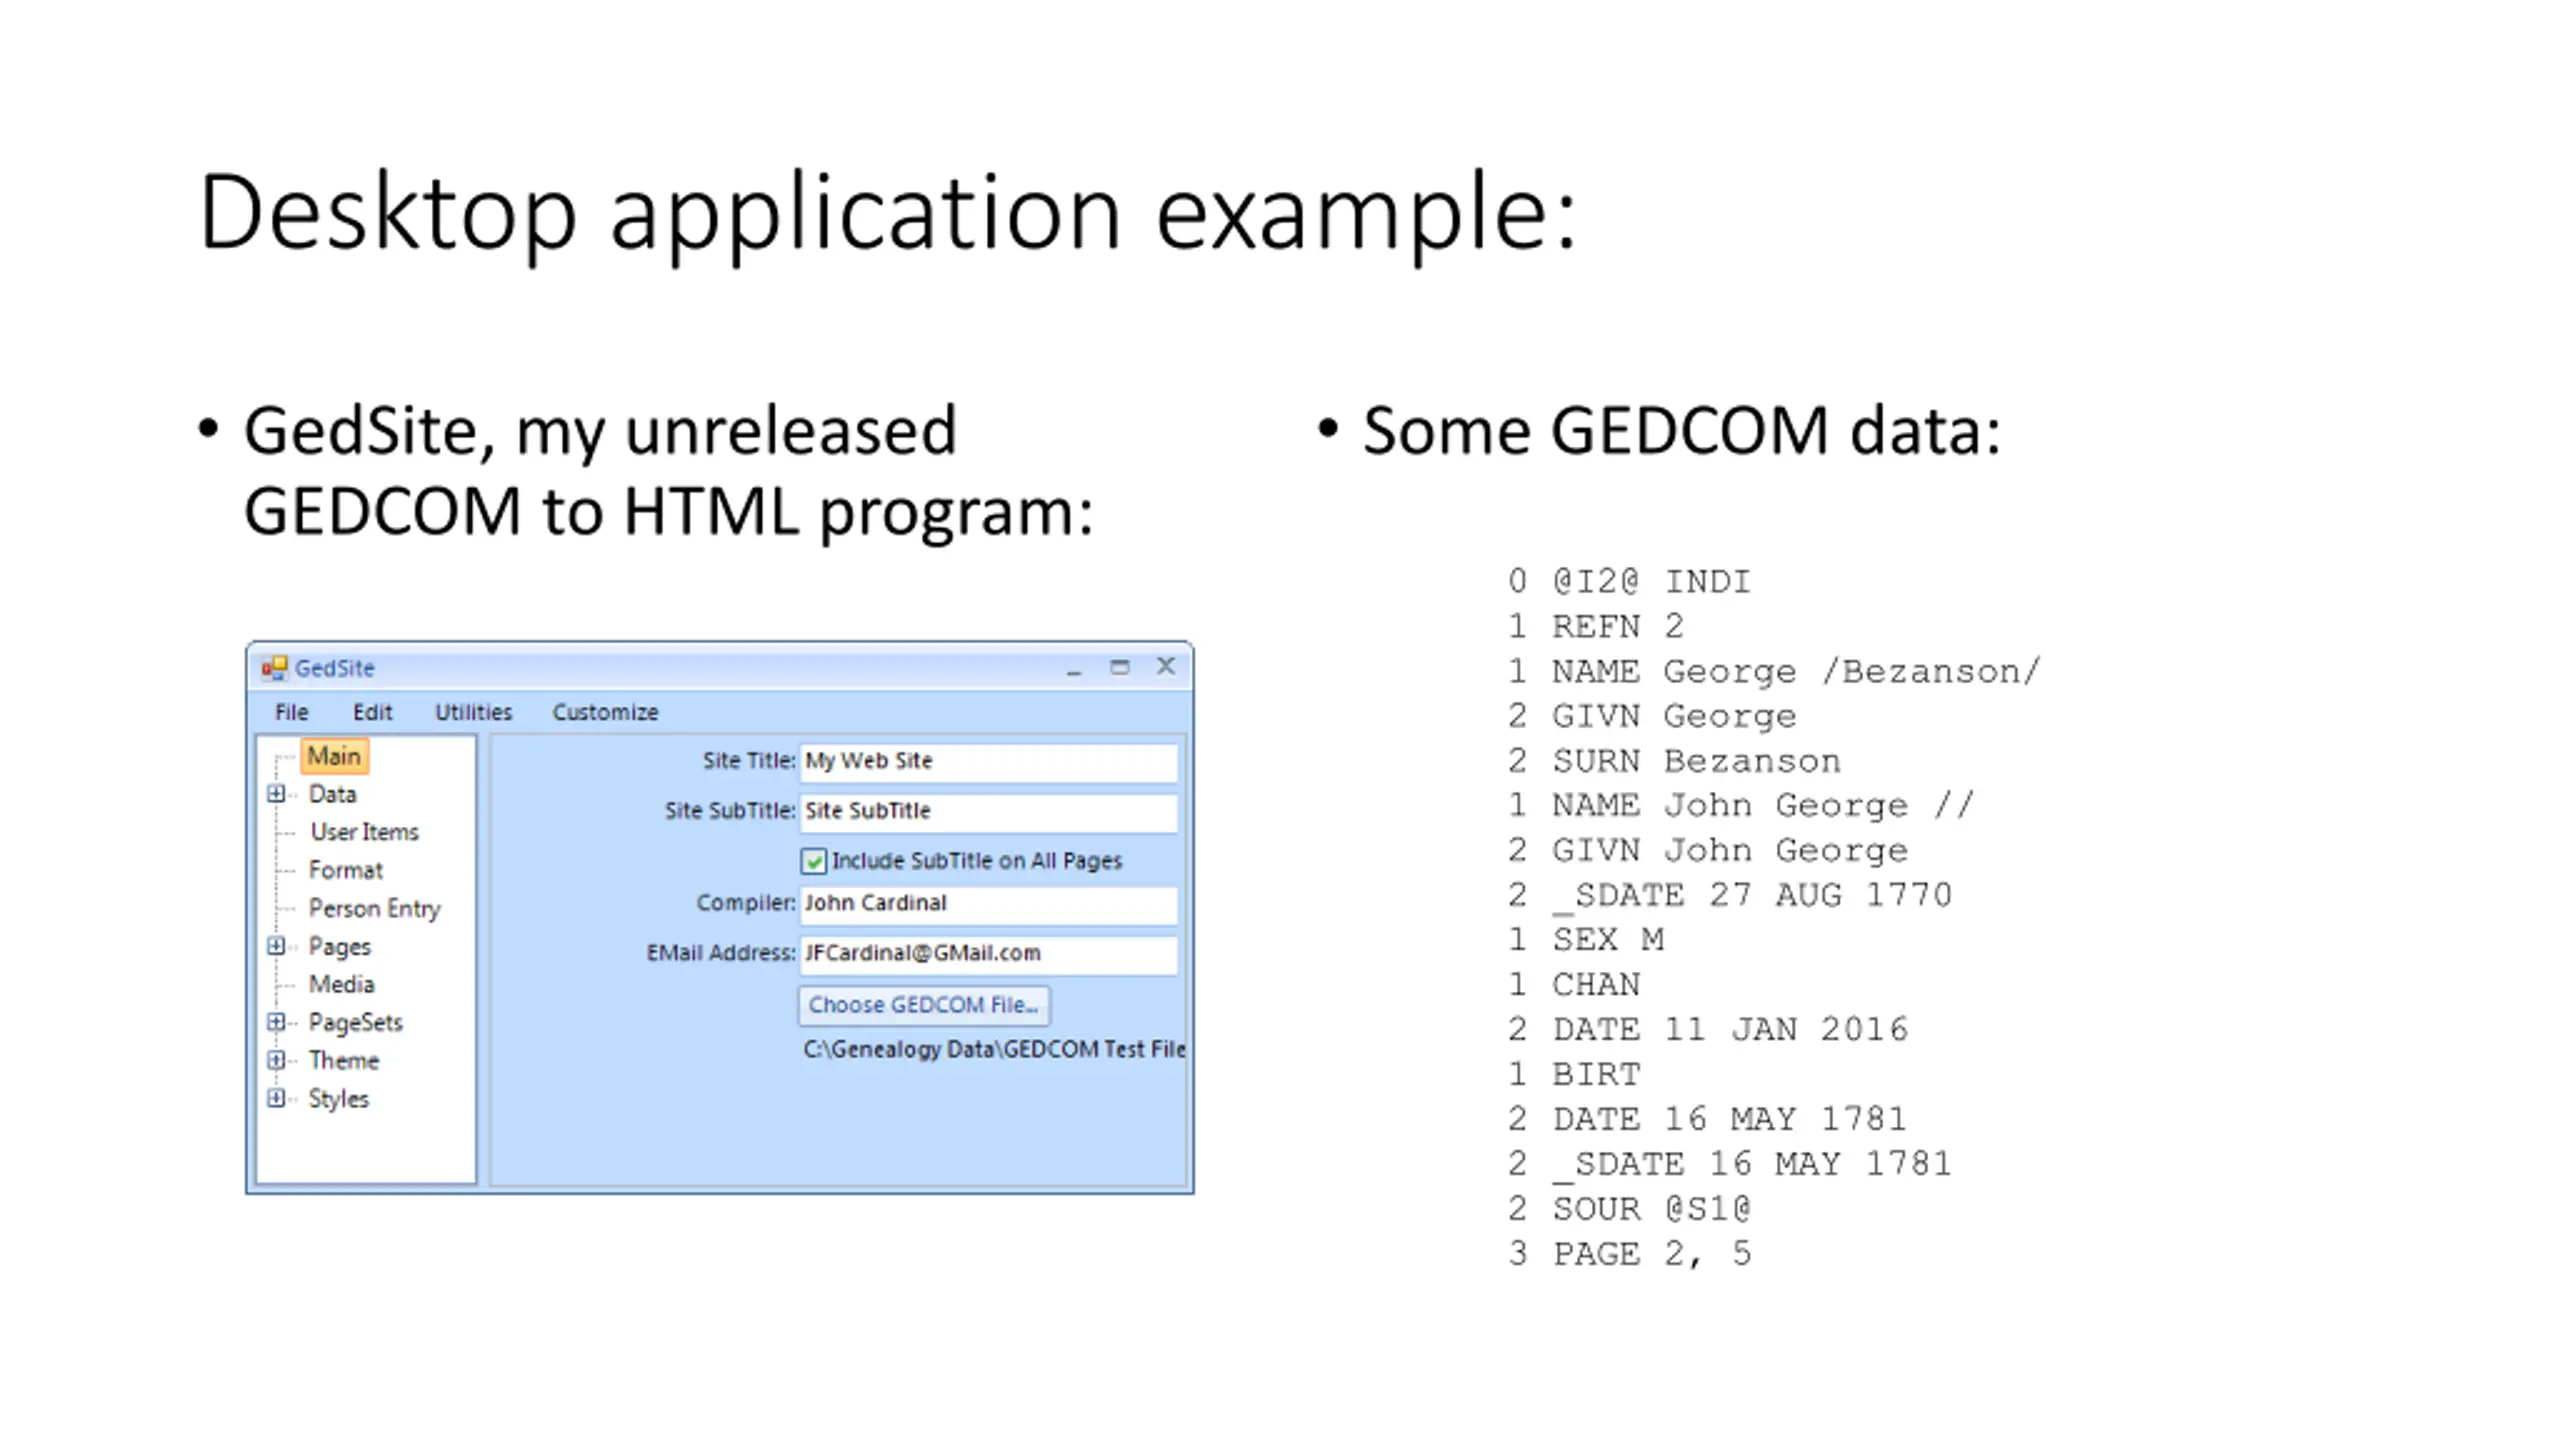The image size is (2560, 1440).
Task: Open the Customize menu
Action: [x=605, y=712]
